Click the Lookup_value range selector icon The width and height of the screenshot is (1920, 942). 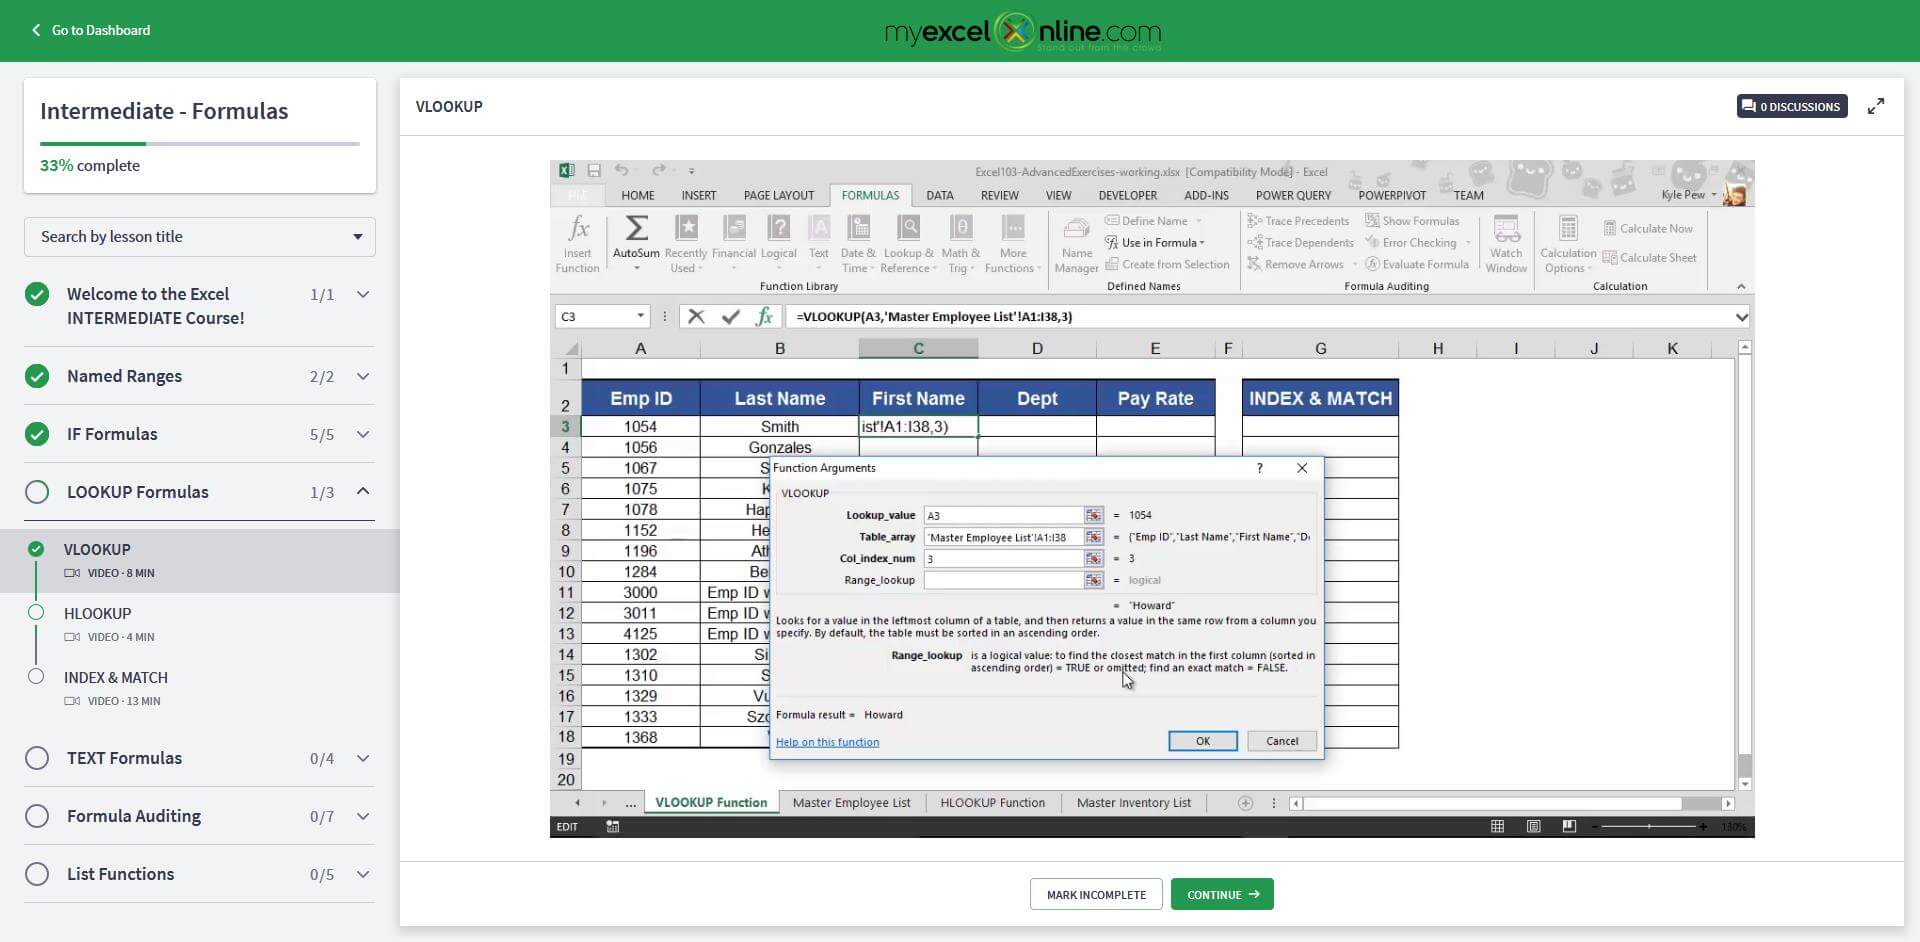point(1094,515)
